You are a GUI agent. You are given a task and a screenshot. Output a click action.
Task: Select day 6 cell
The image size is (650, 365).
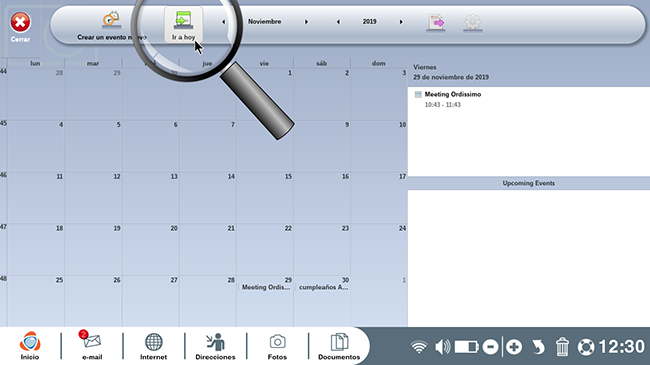click(x=150, y=146)
